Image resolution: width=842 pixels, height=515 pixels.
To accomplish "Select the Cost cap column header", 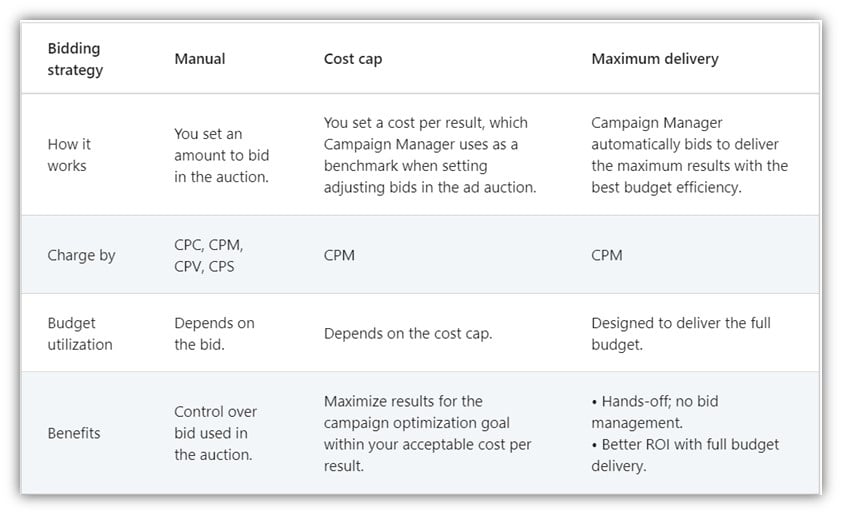I will coord(353,59).
